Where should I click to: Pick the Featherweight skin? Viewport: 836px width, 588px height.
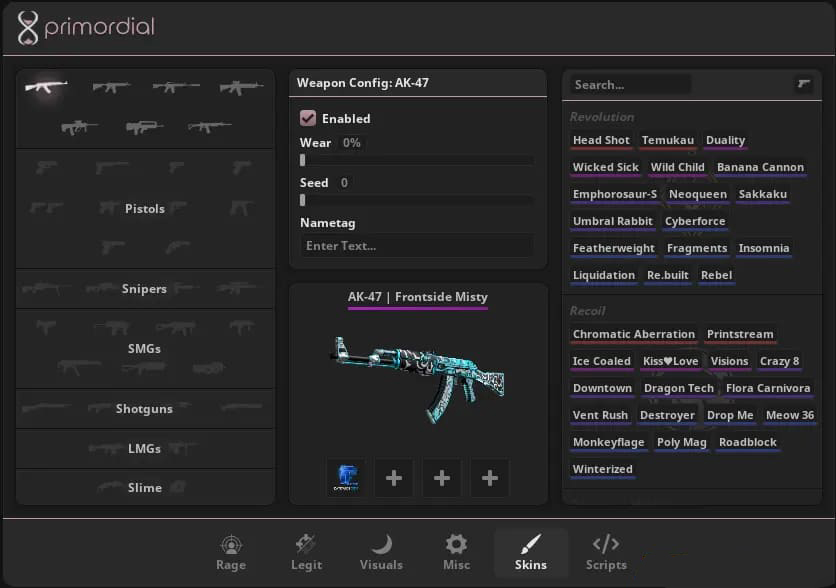coord(614,248)
